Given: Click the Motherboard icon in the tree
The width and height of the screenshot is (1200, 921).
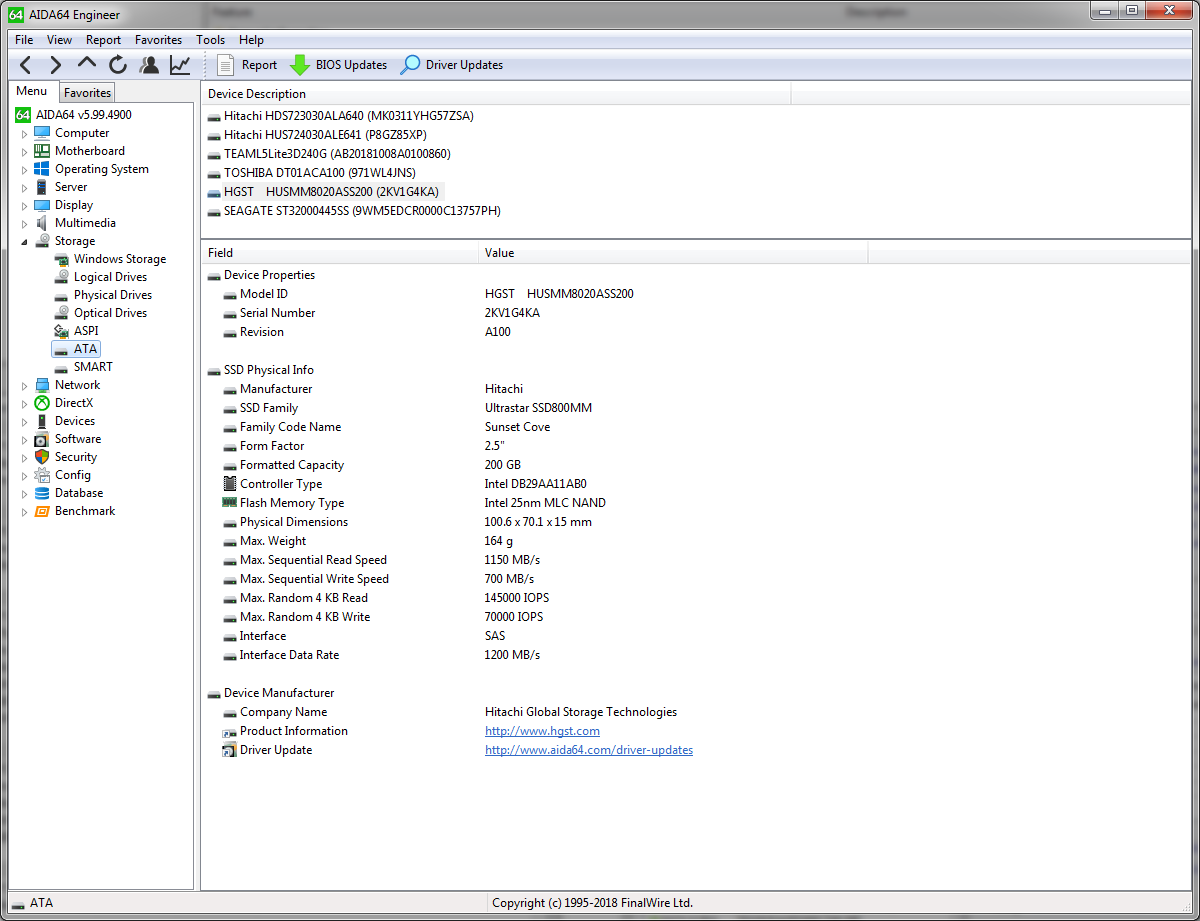Looking at the screenshot, I should (x=42, y=151).
